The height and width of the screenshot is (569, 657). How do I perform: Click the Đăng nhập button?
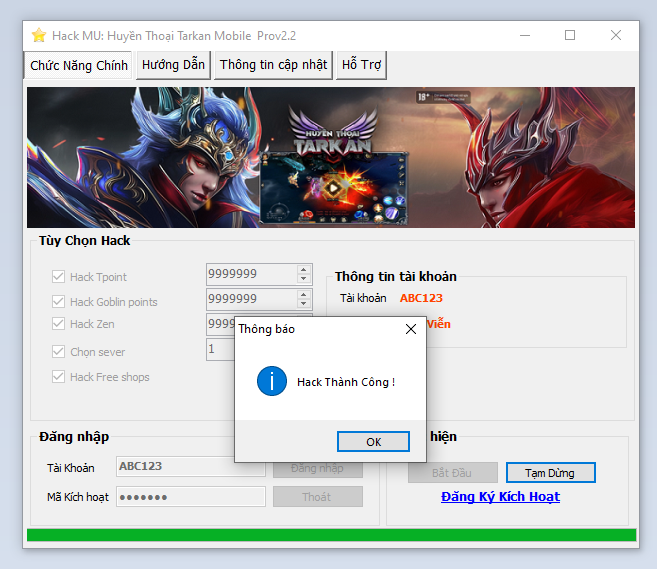[x=318, y=469]
